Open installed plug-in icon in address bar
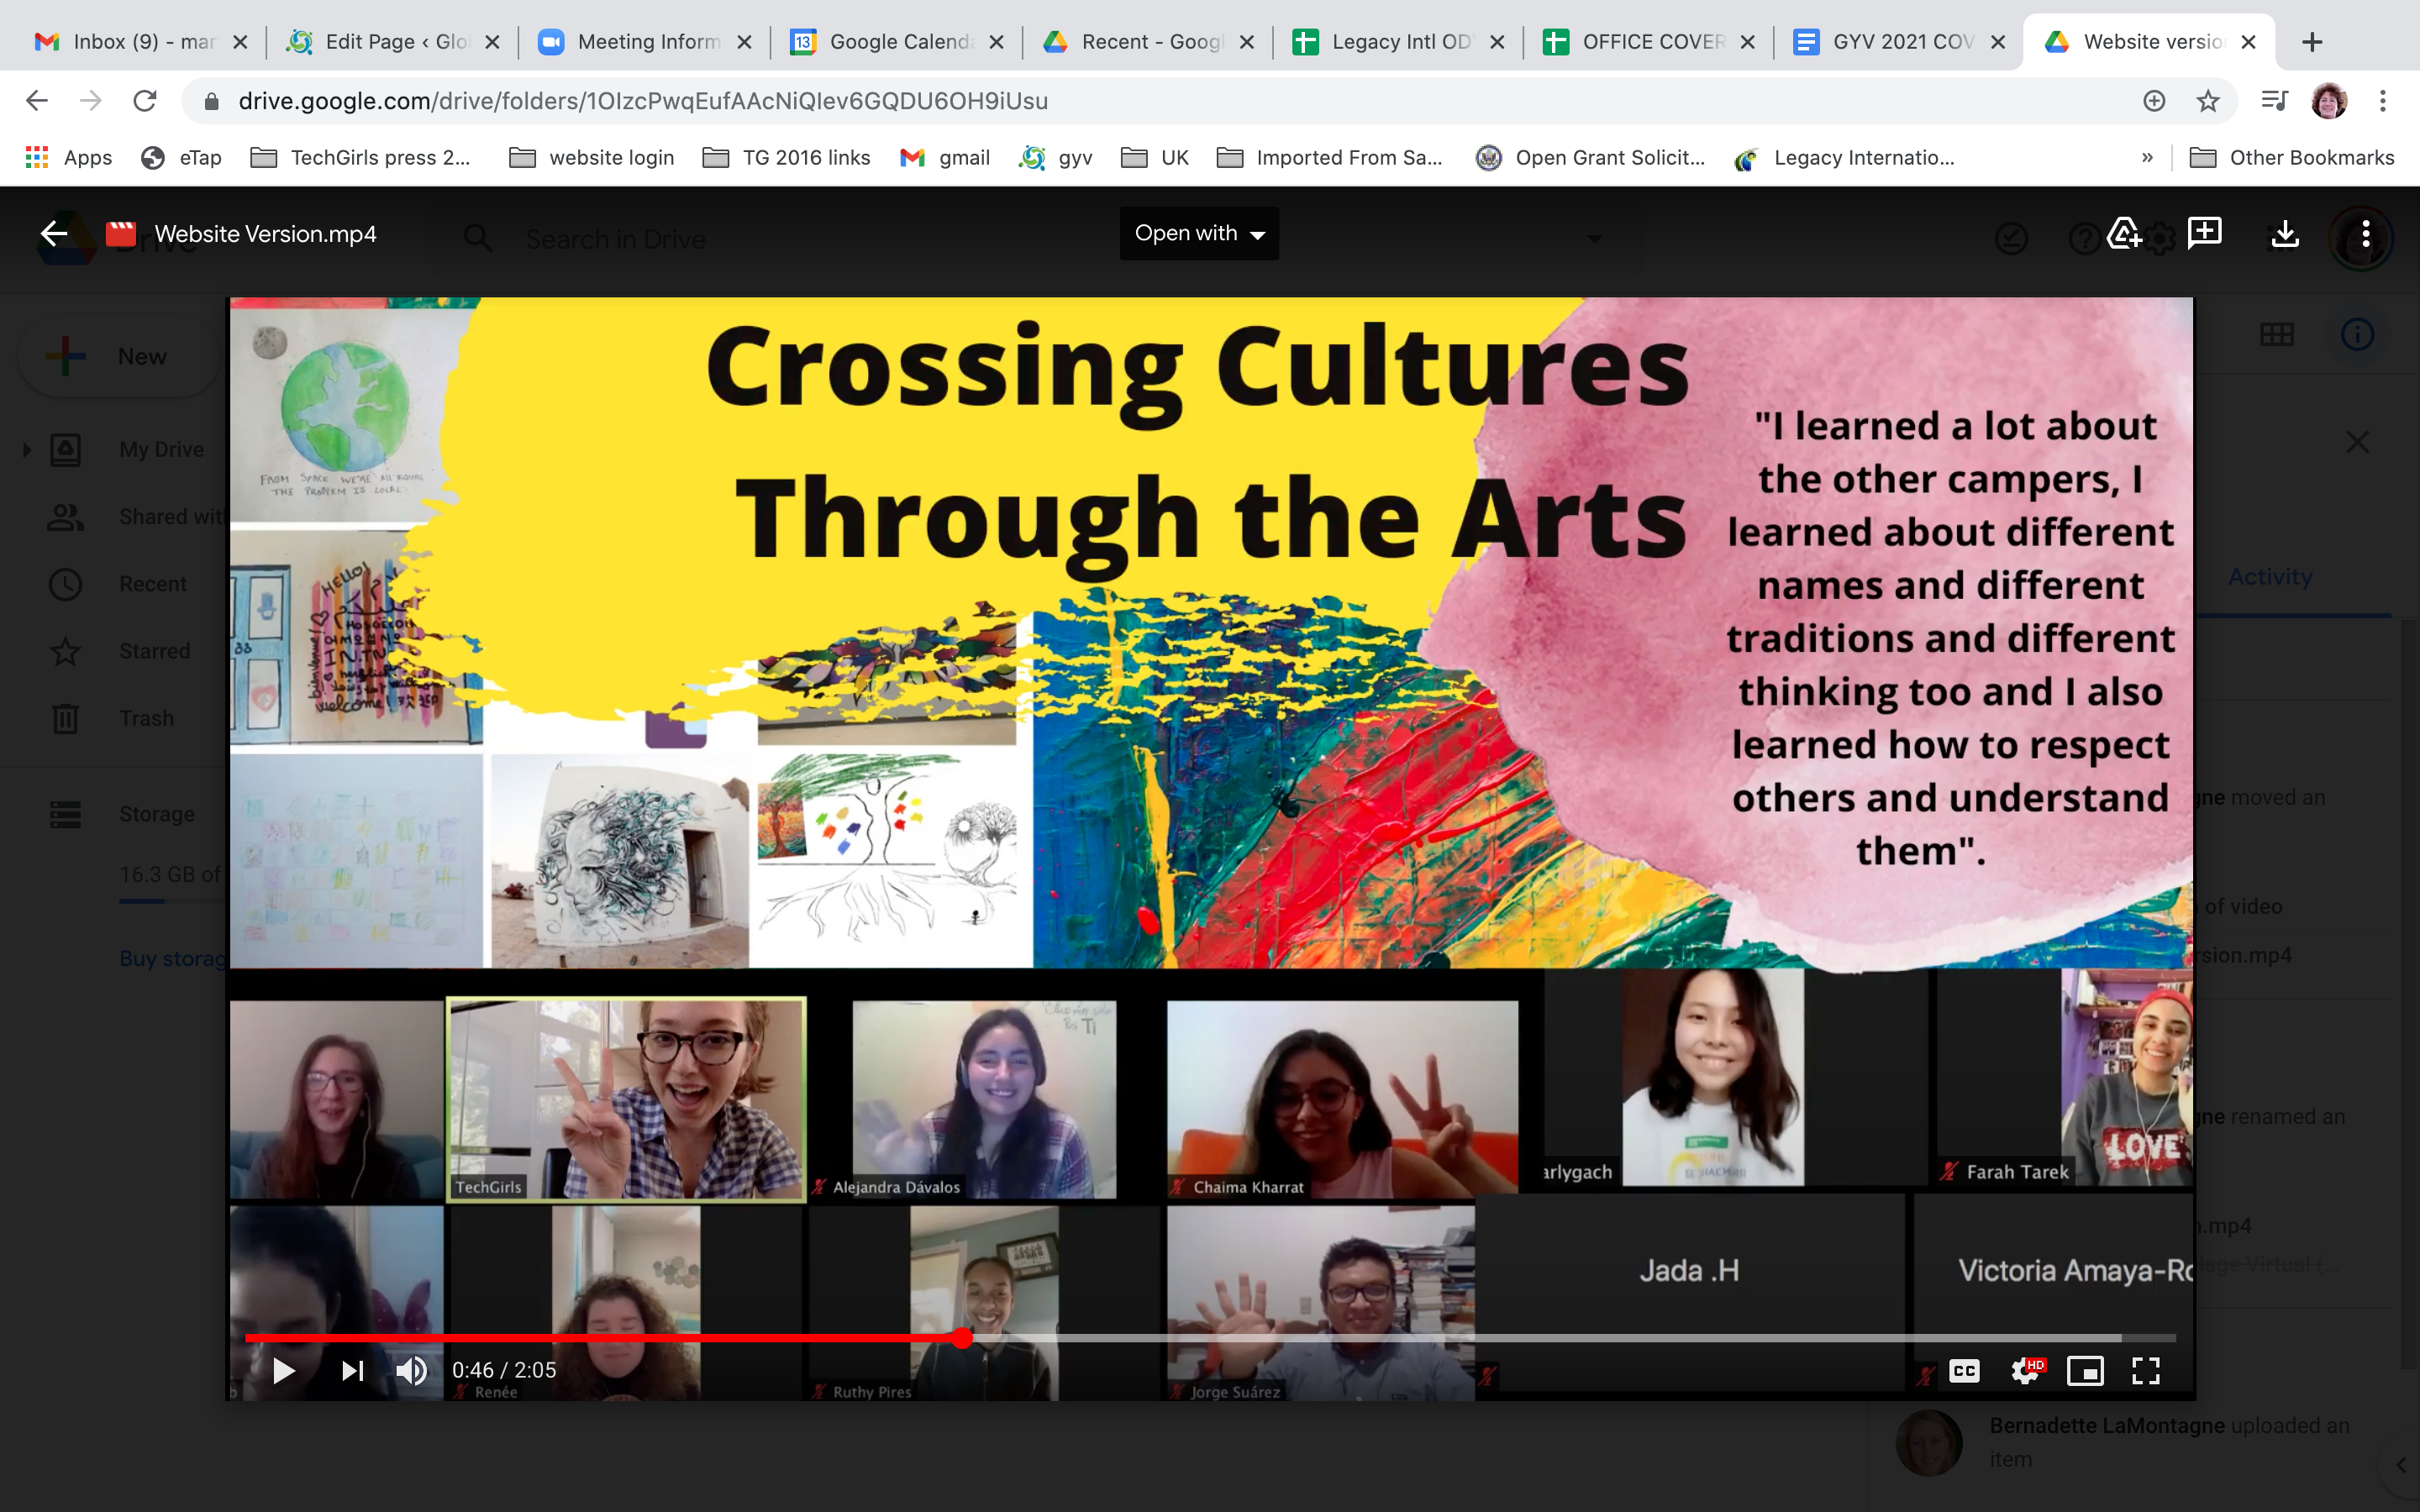2420x1512 pixels. [2154, 101]
